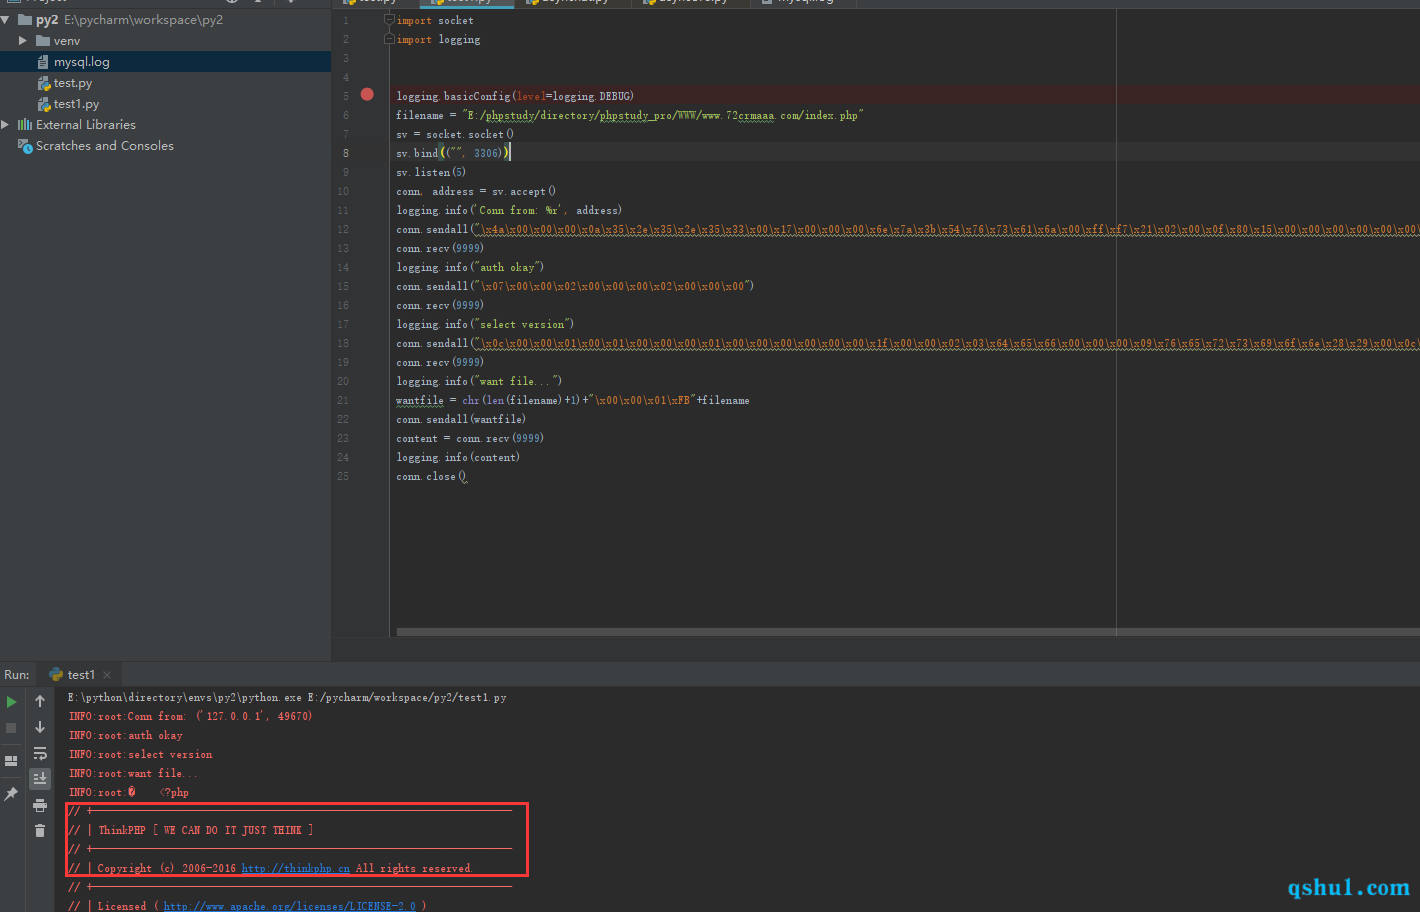Click the 'wantfile = chr(len(filename)+1)' line

(573, 400)
